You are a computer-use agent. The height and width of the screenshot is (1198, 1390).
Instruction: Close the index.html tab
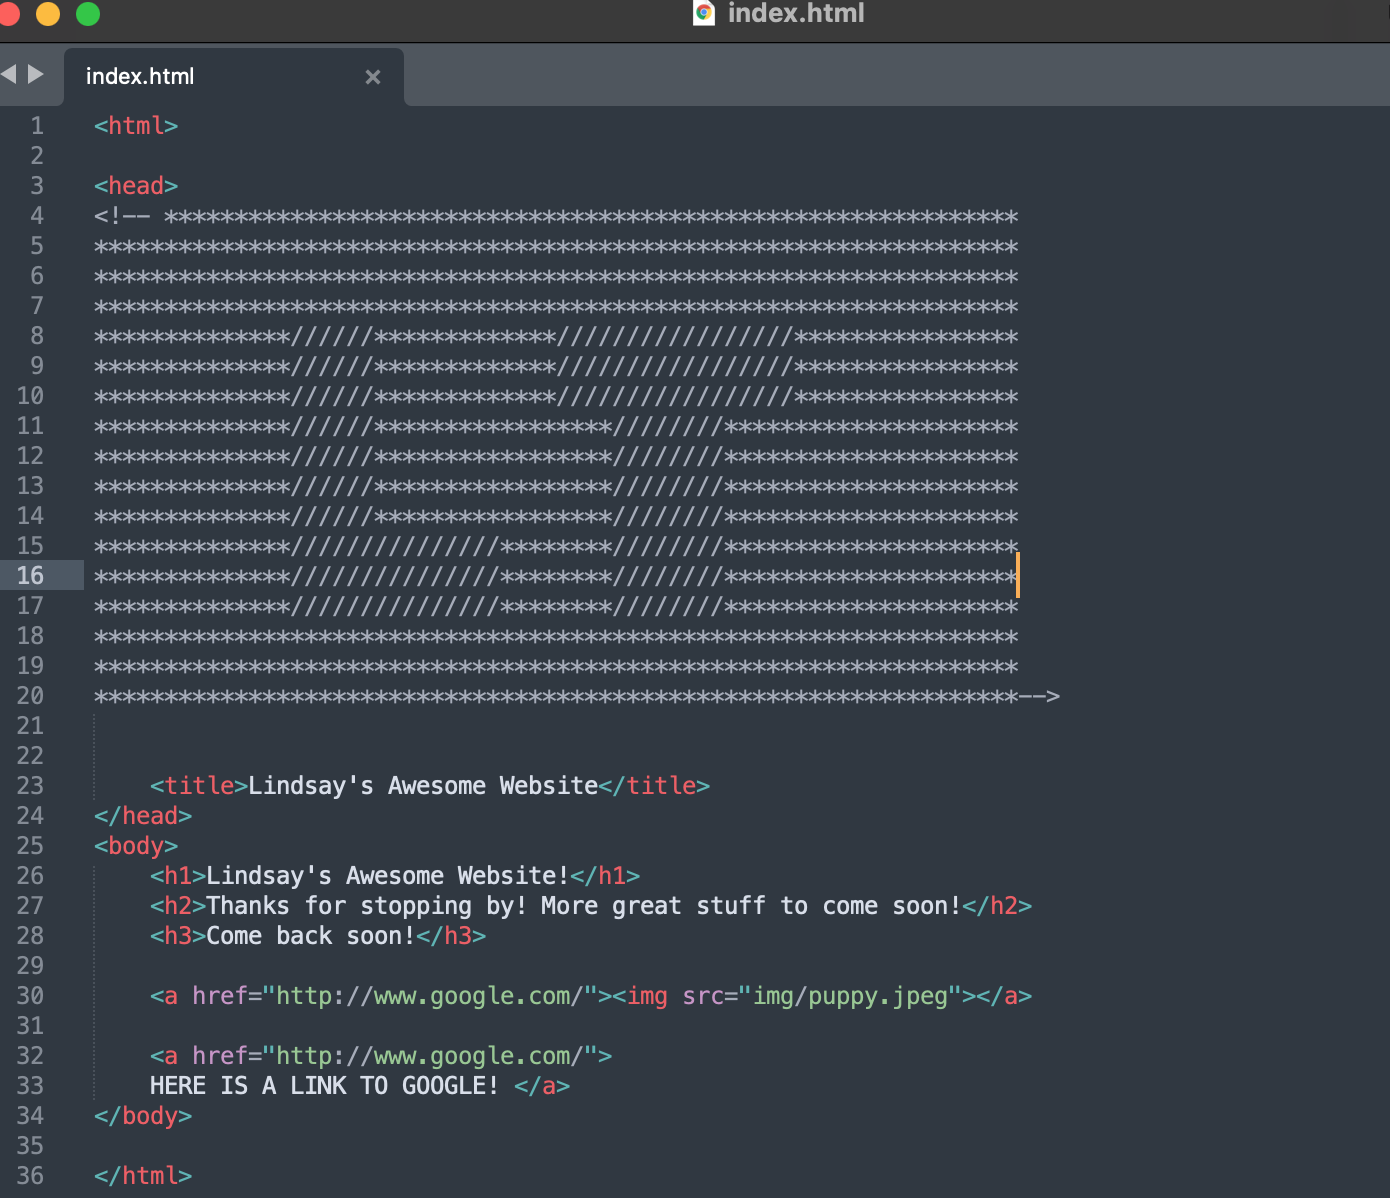click(373, 77)
